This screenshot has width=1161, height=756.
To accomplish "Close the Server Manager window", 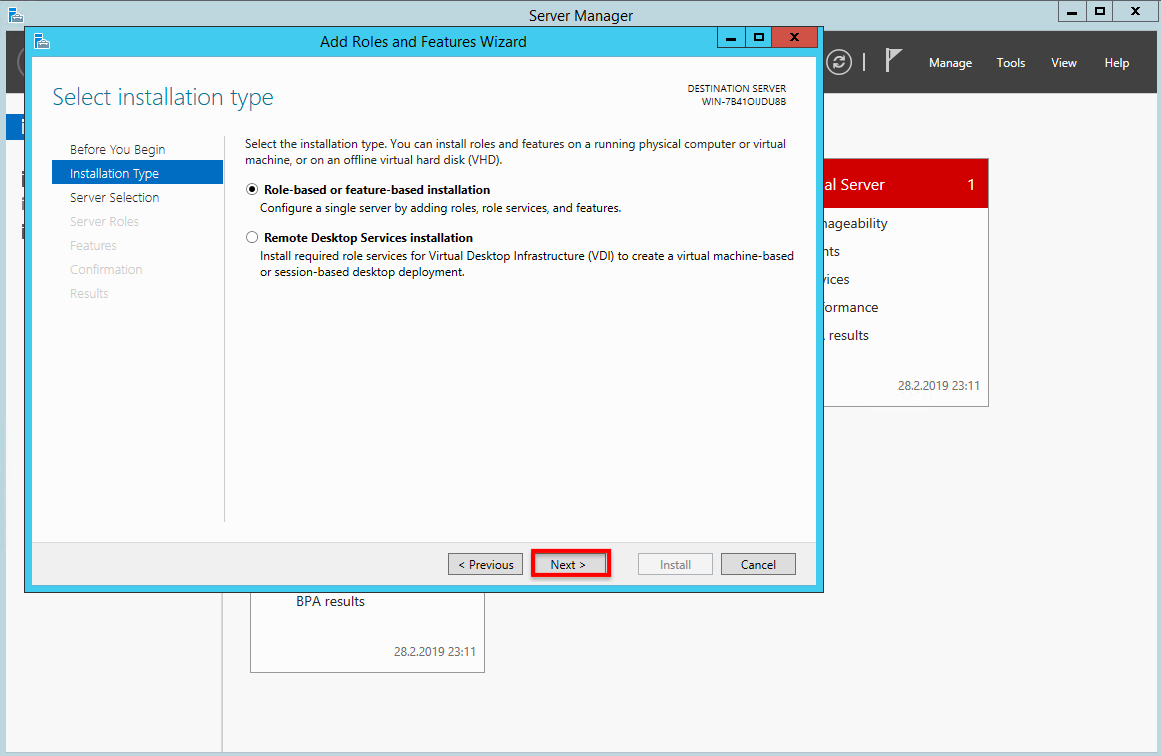I will 1135,11.
